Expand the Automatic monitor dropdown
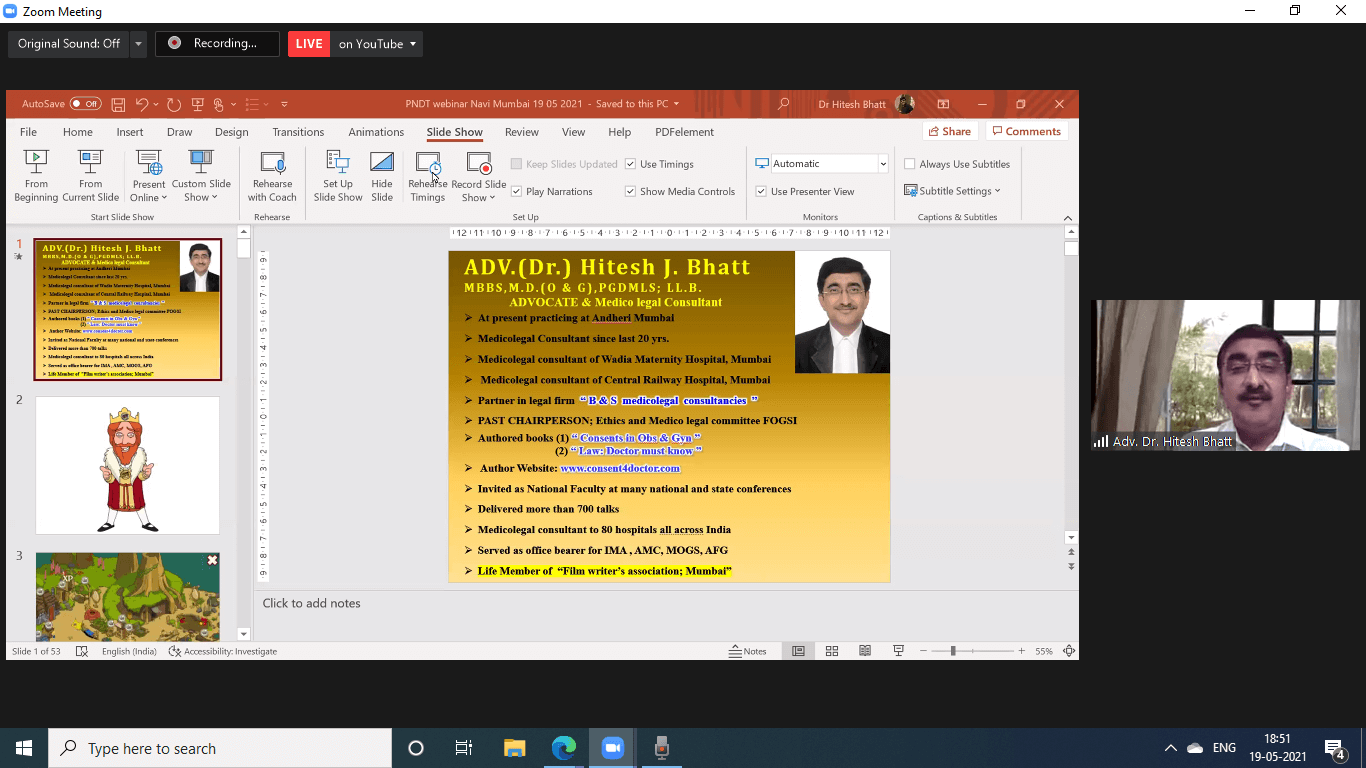Image resolution: width=1366 pixels, height=768 pixels. click(882, 164)
